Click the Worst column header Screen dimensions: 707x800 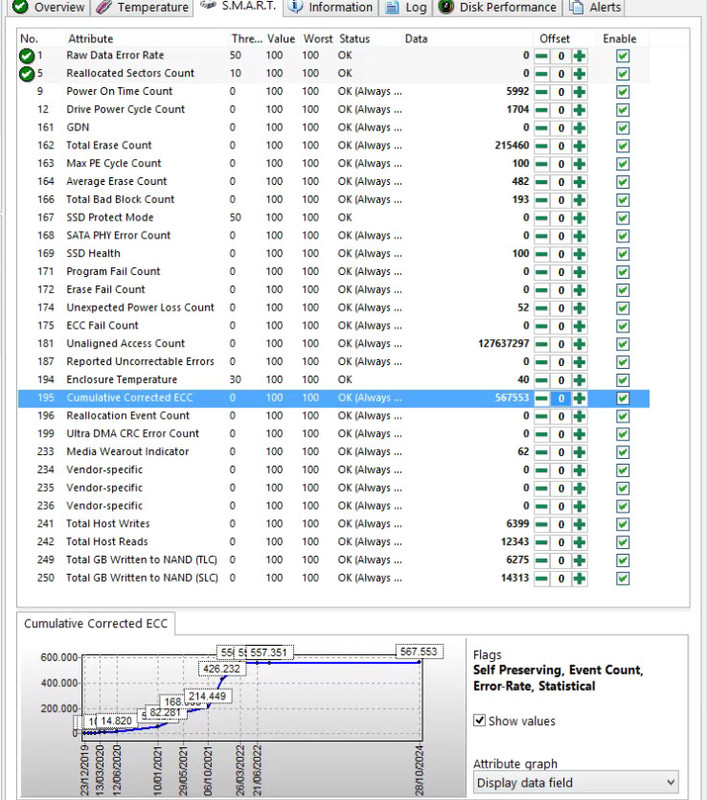coord(318,39)
